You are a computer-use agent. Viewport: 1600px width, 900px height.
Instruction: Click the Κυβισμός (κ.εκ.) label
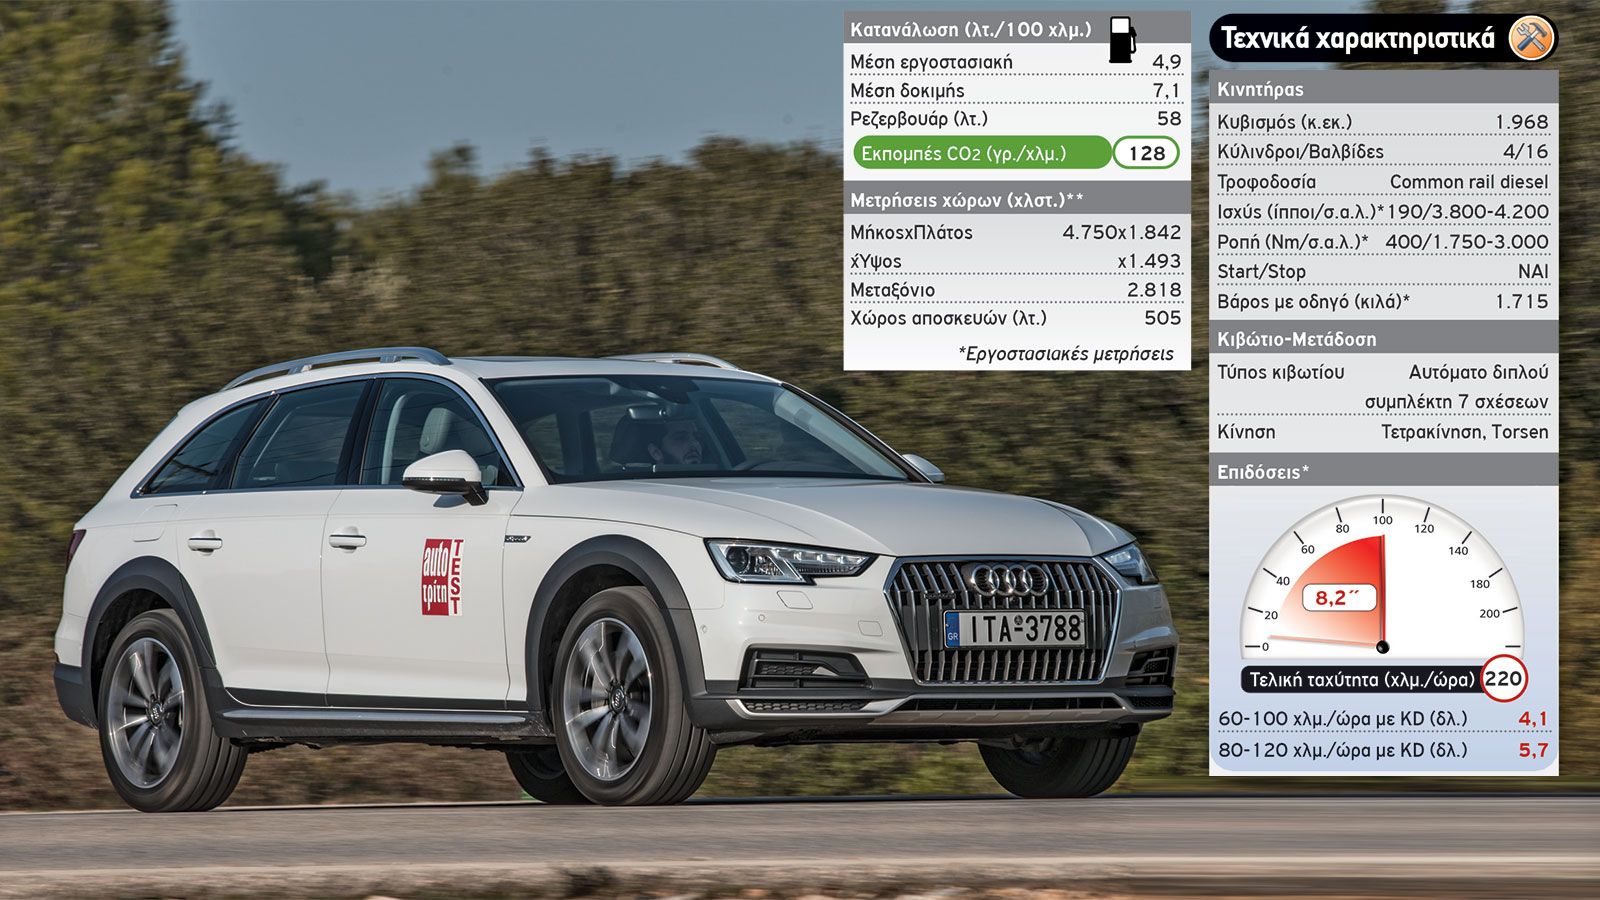(1284, 122)
